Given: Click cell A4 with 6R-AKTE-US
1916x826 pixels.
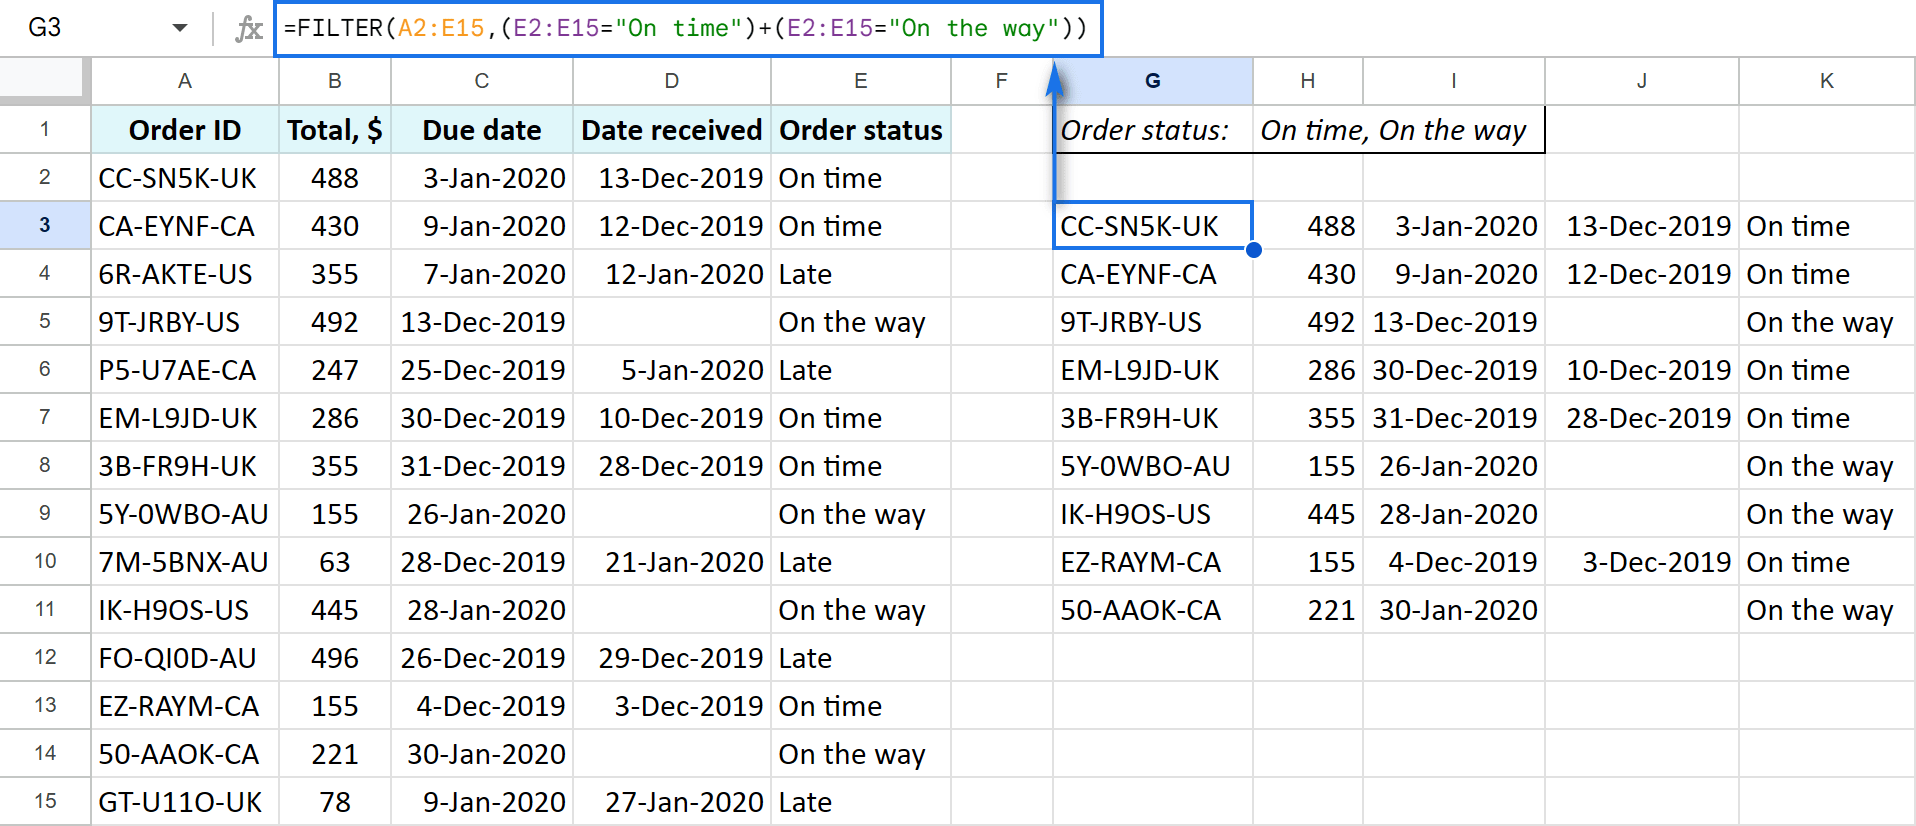Looking at the screenshot, I should tap(185, 274).
